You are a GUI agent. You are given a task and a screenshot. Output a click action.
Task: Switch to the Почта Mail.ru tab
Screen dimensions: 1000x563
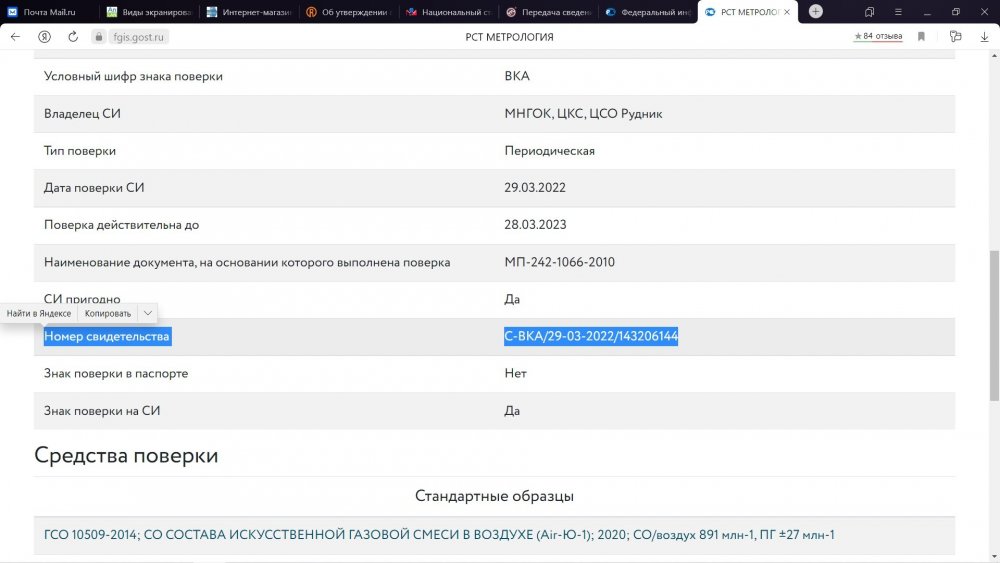coord(50,12)
